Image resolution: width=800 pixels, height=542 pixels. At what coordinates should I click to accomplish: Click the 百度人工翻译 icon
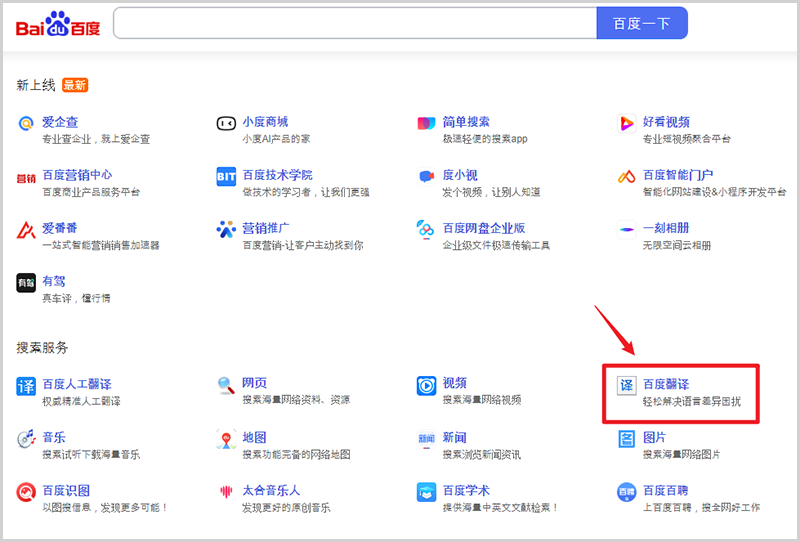(x=26, y=386)
